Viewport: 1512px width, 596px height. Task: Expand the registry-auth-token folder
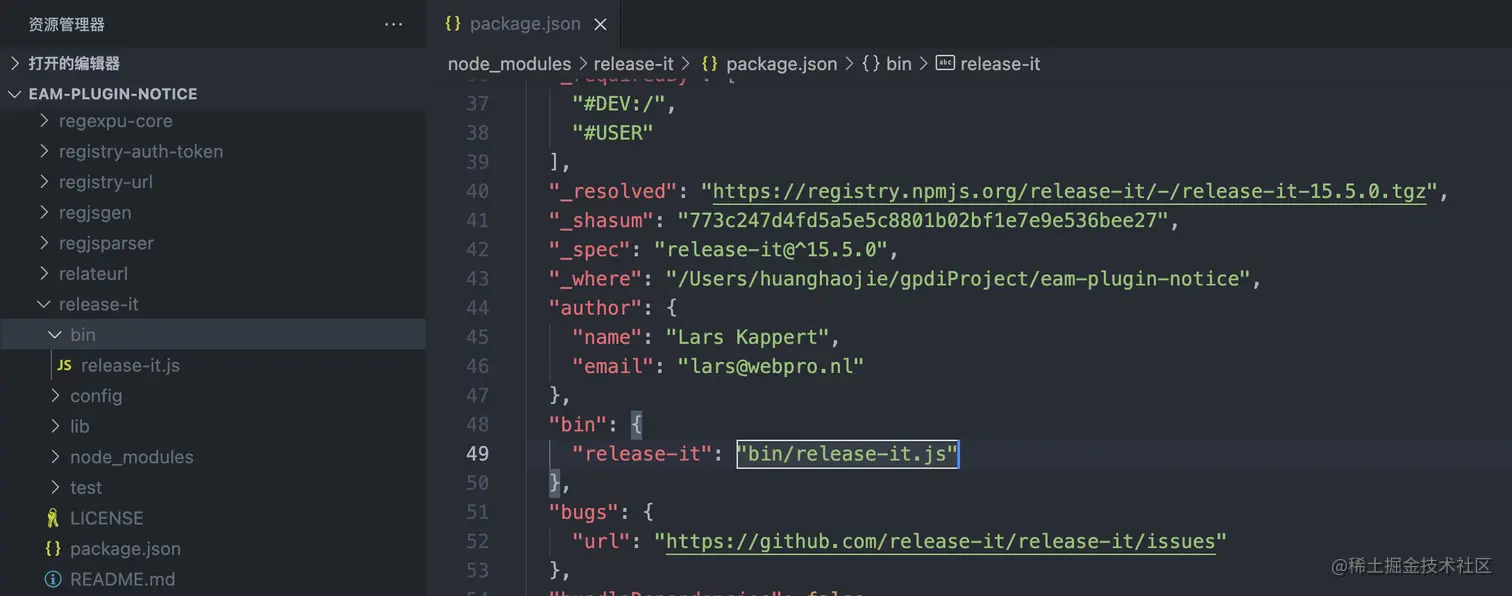coord(44,151)
